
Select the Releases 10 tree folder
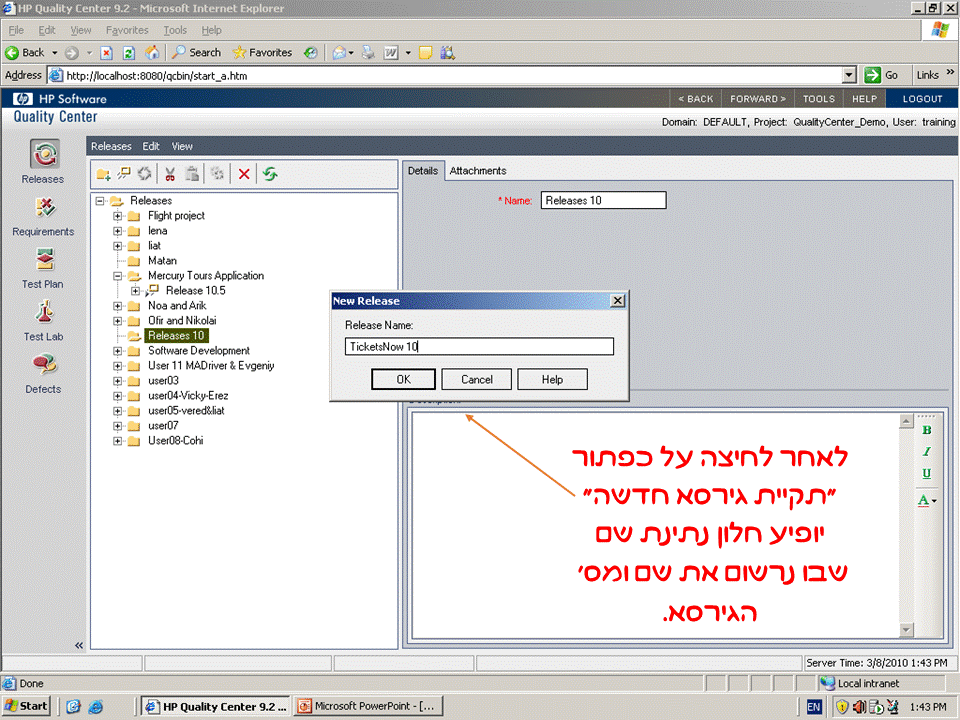176,336
